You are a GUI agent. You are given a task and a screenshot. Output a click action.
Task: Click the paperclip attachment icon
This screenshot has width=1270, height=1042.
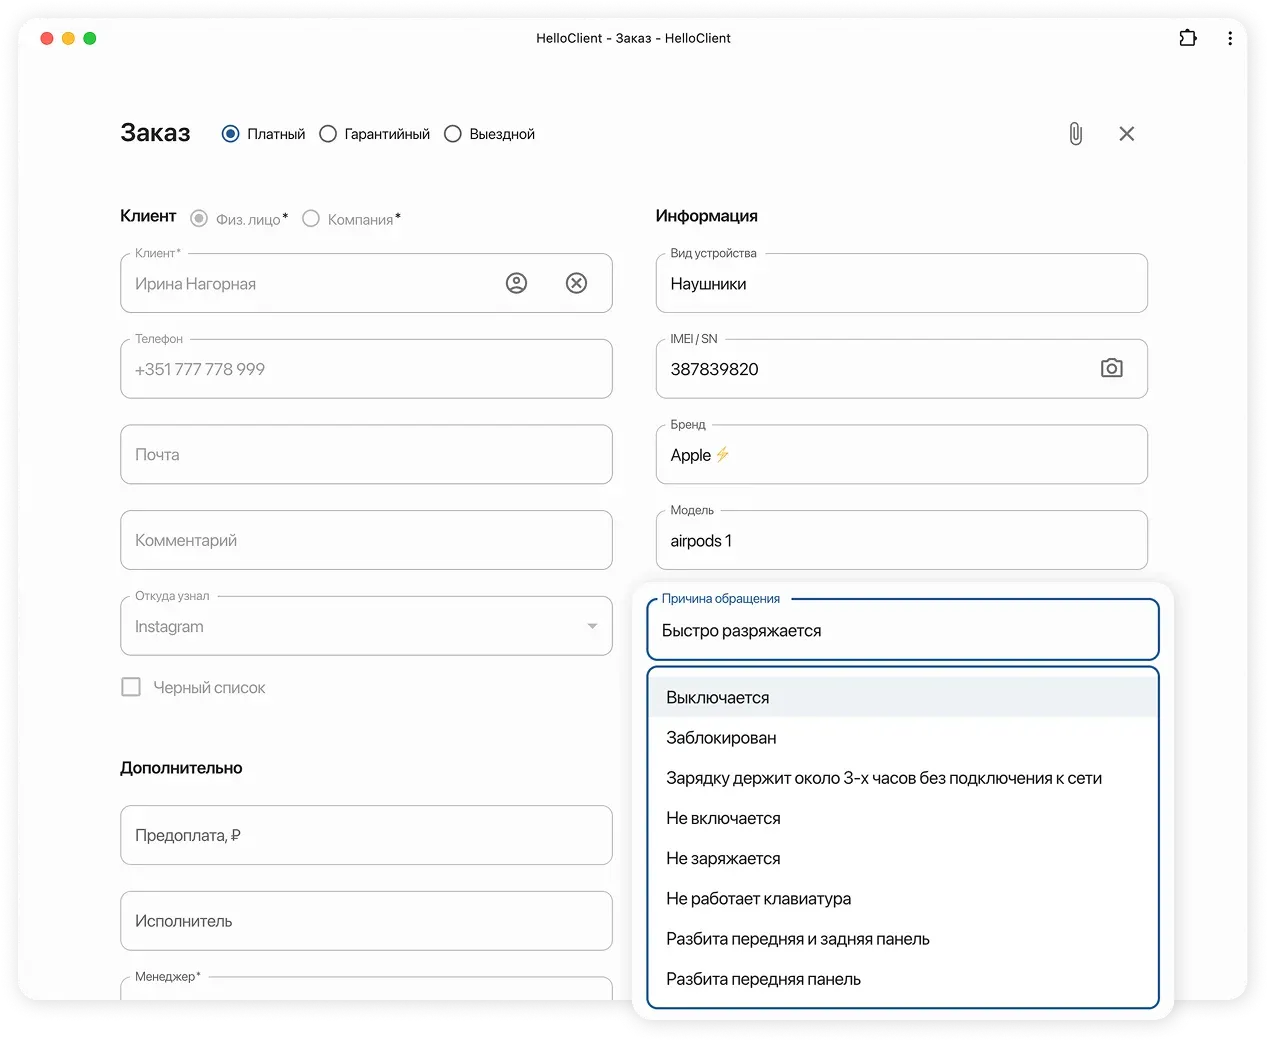pos(1075,134)
